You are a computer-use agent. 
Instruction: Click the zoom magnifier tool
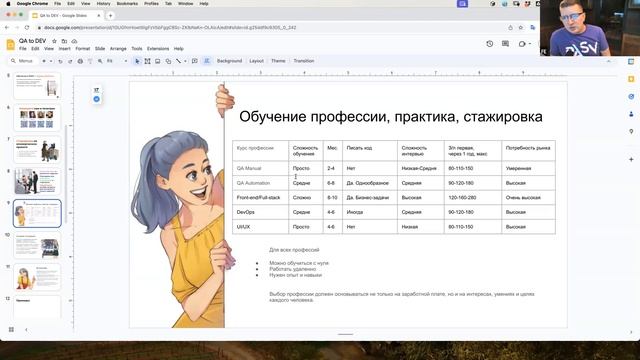[100, 61]
